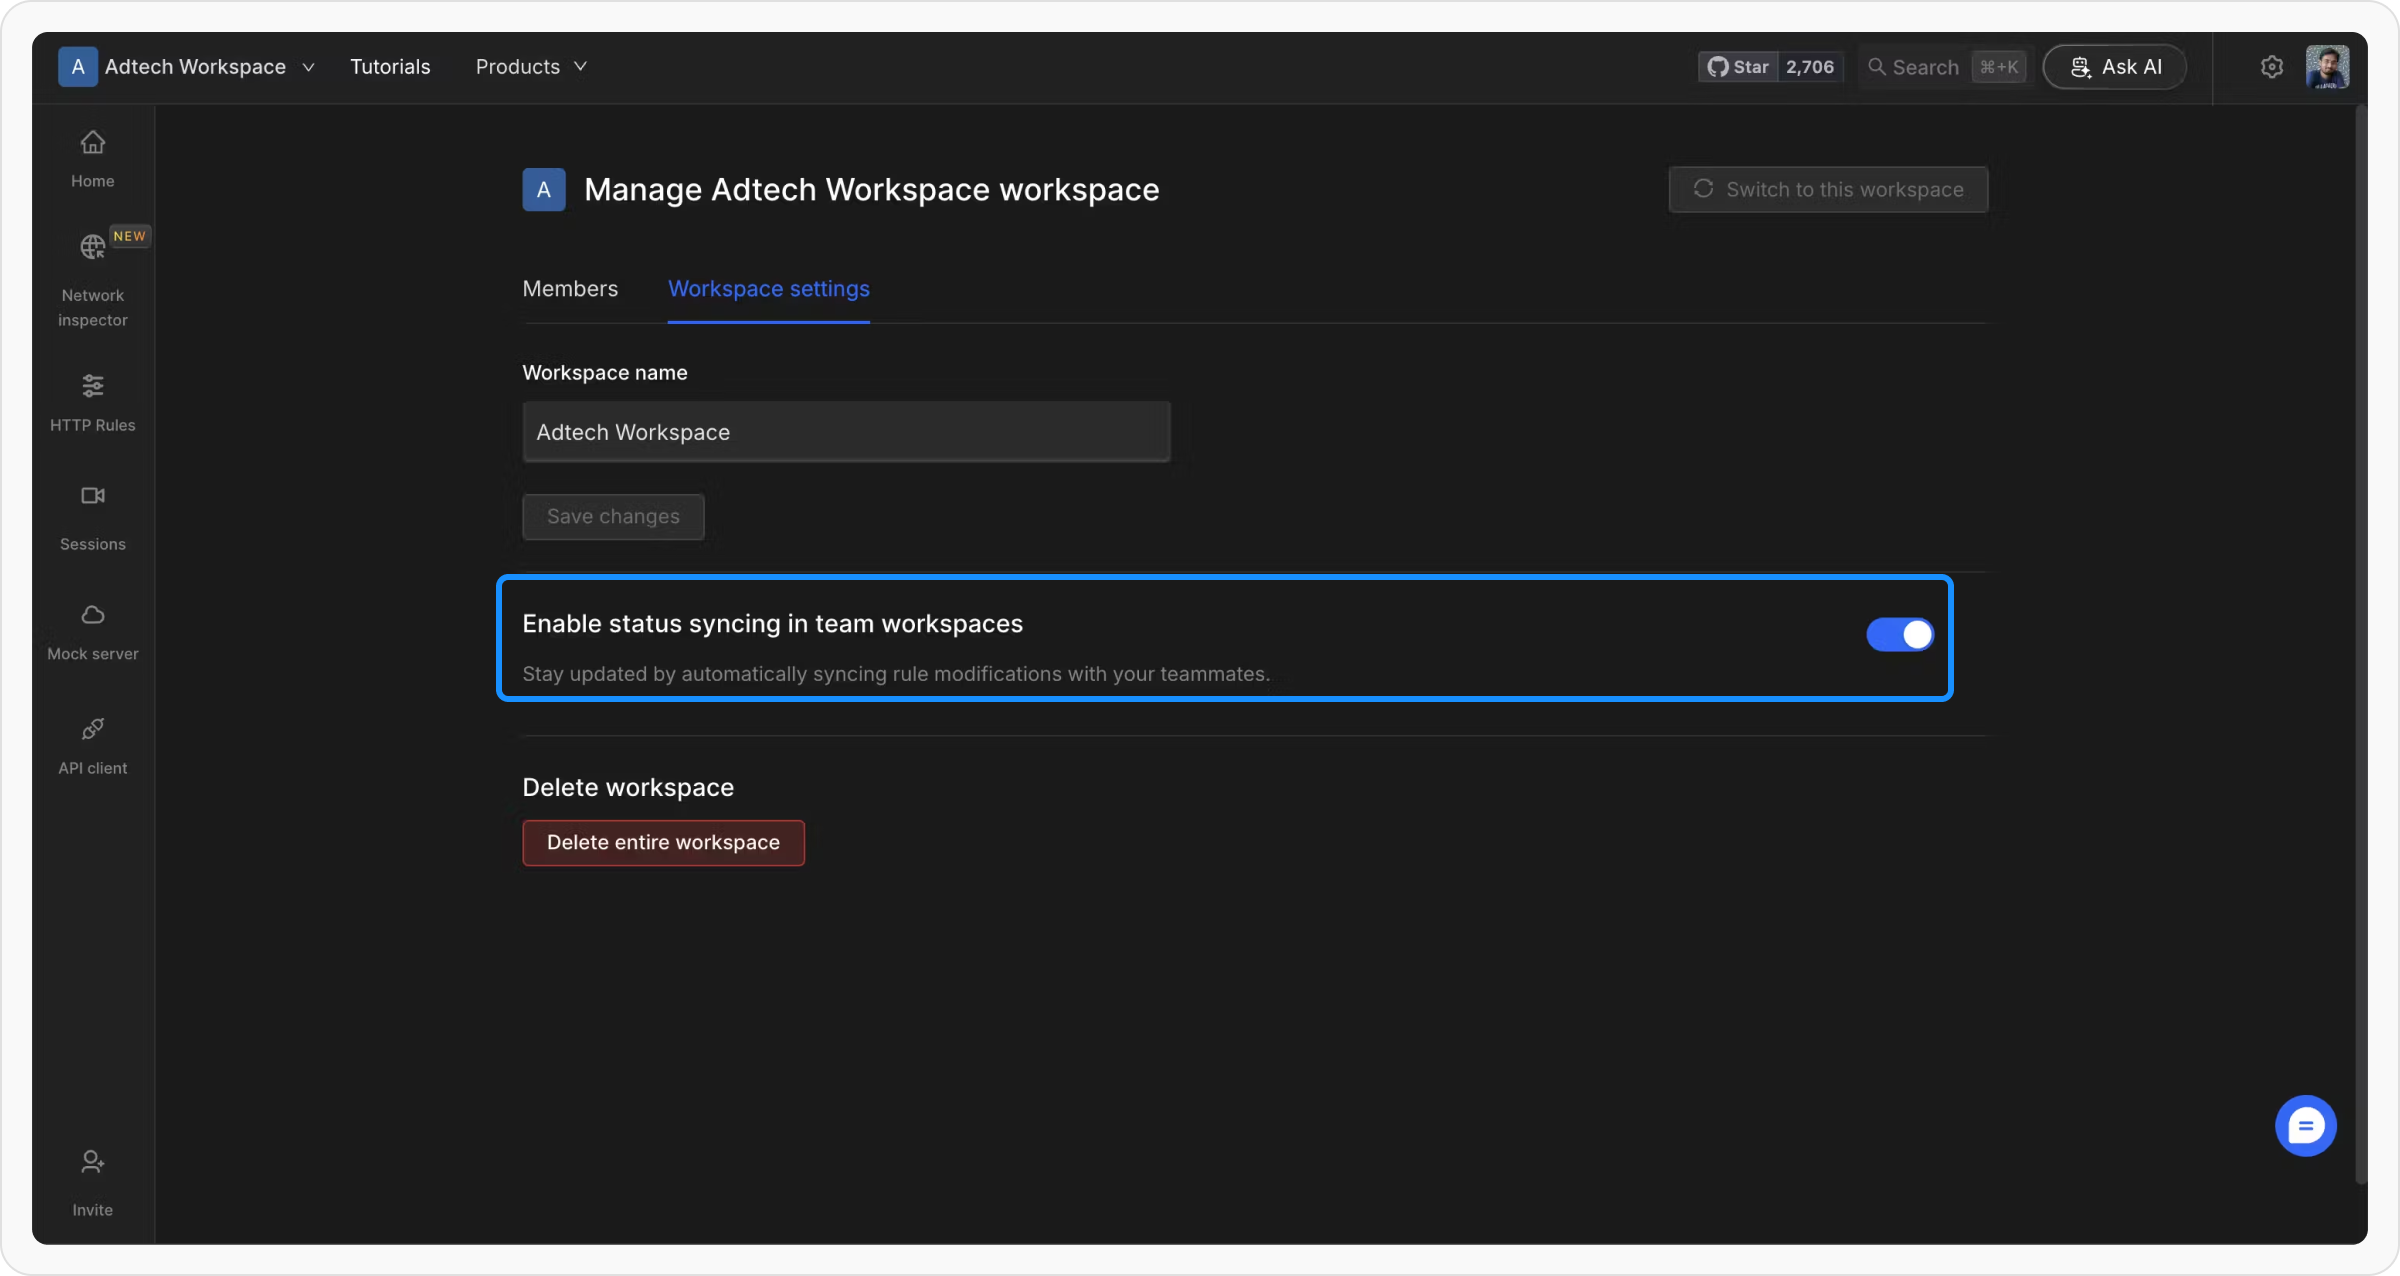This screenshot has height=1276, width=2400.
Task: Open the chat support bubble
Action: (x=2305, y=1126)
